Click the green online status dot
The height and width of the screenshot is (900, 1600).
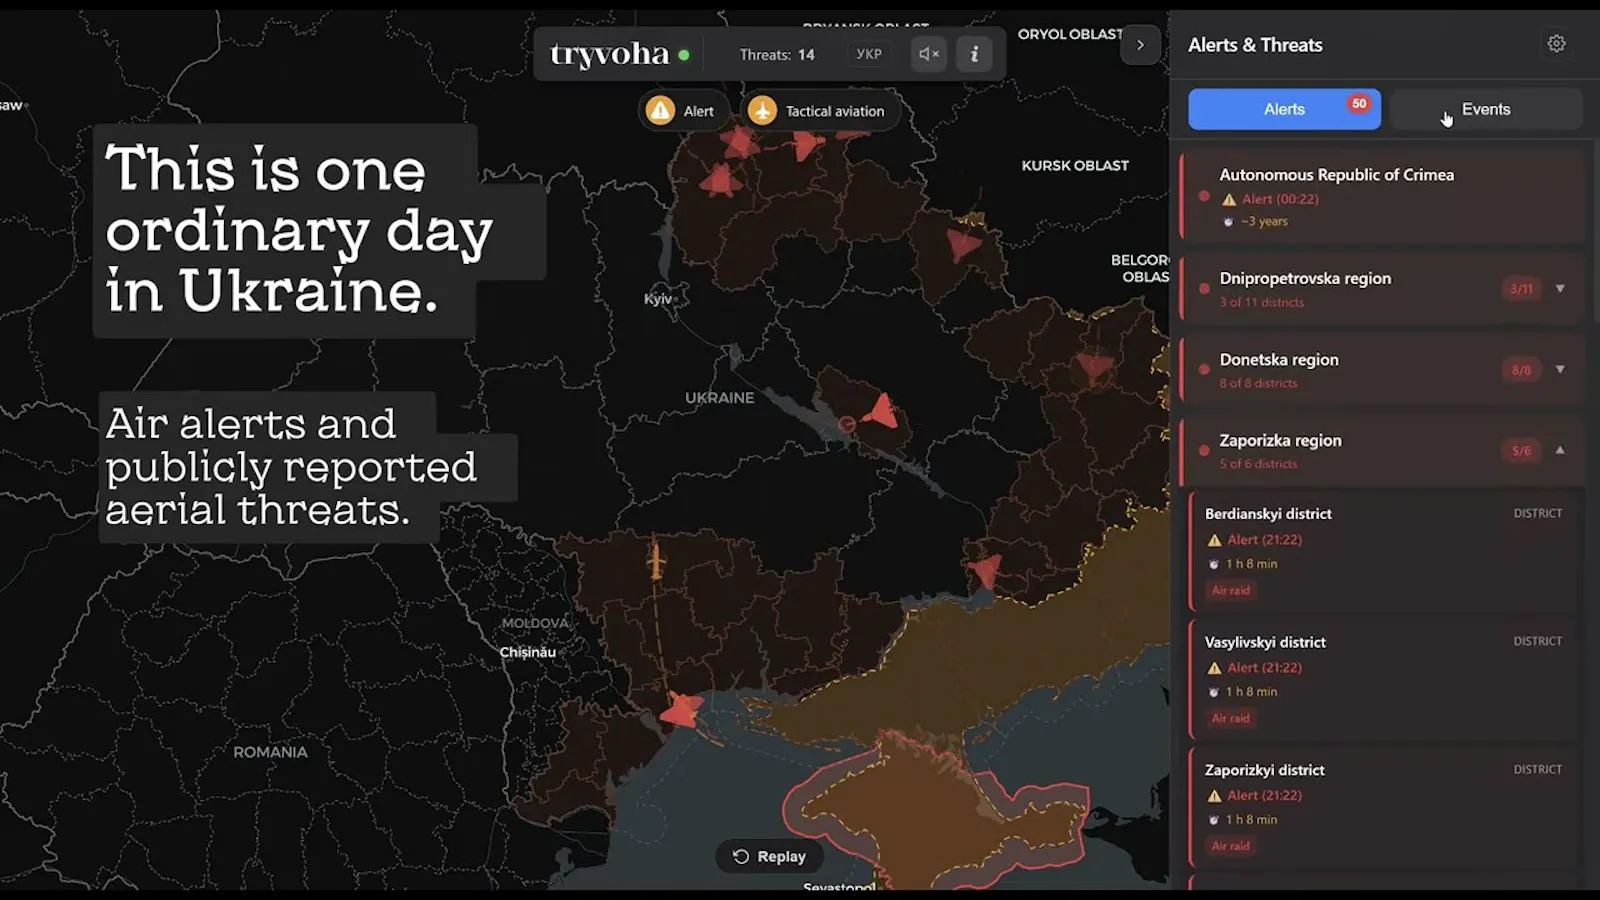coord(684,55)
